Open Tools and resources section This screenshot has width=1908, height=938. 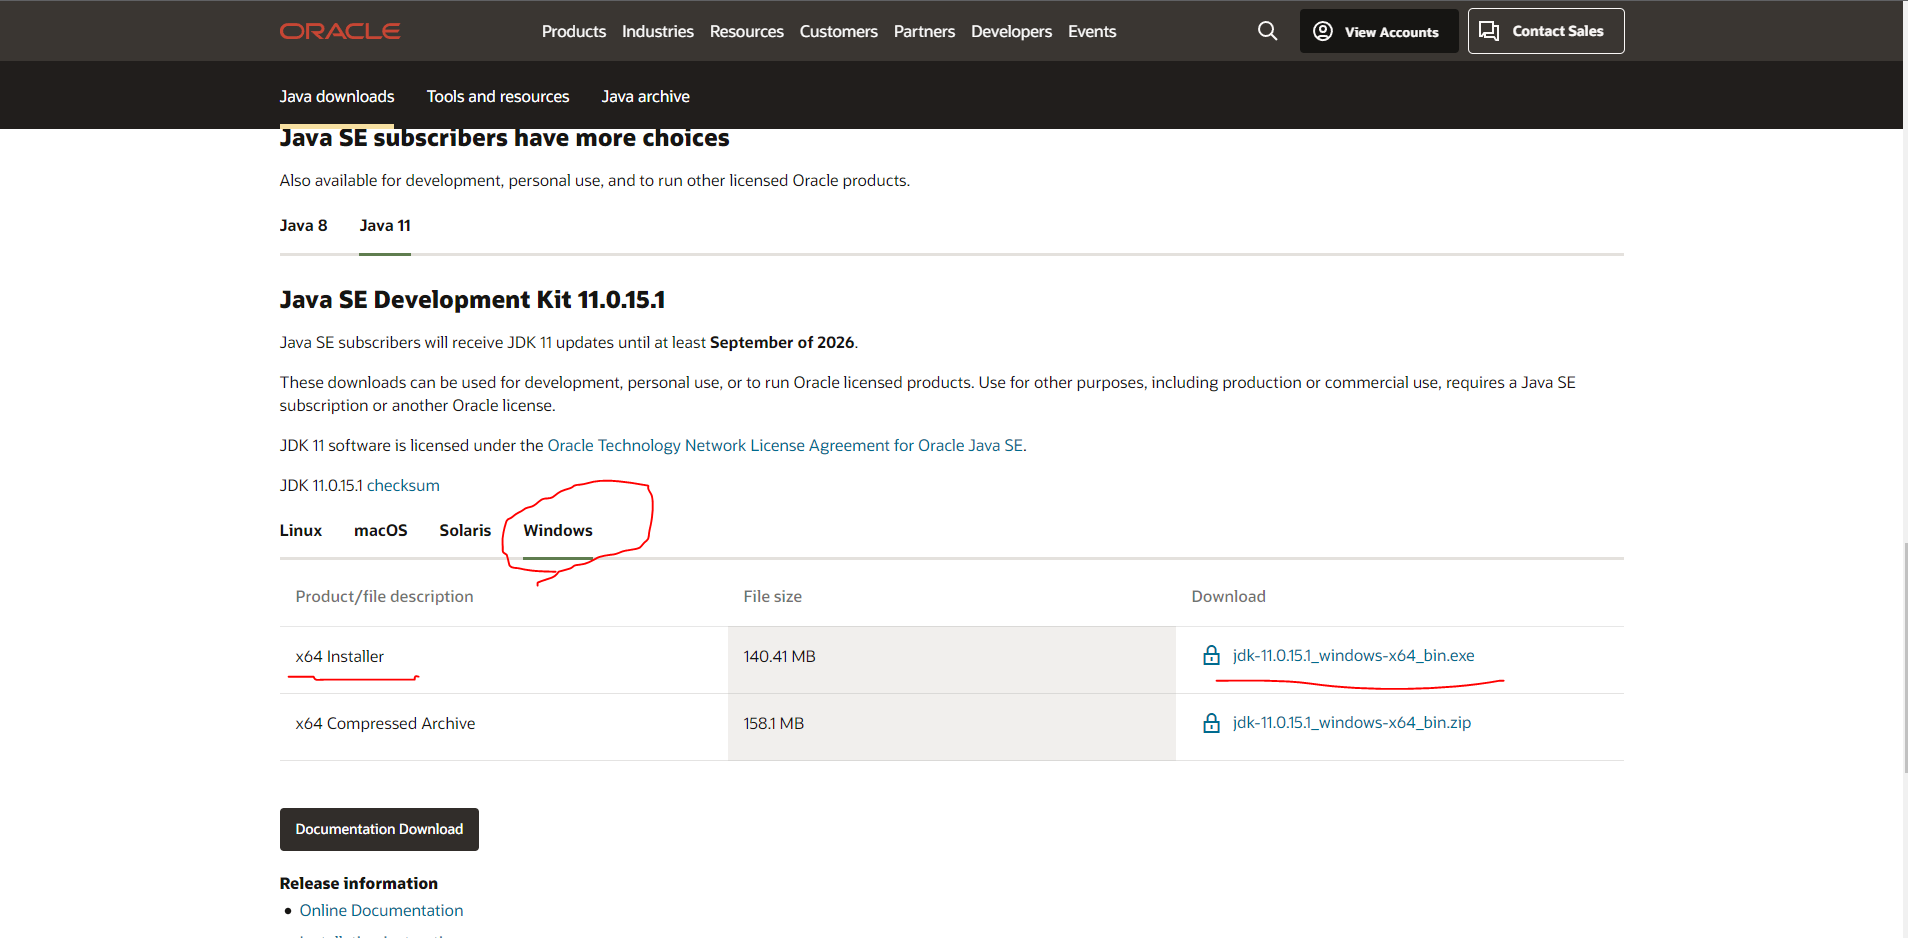(498, 96)
